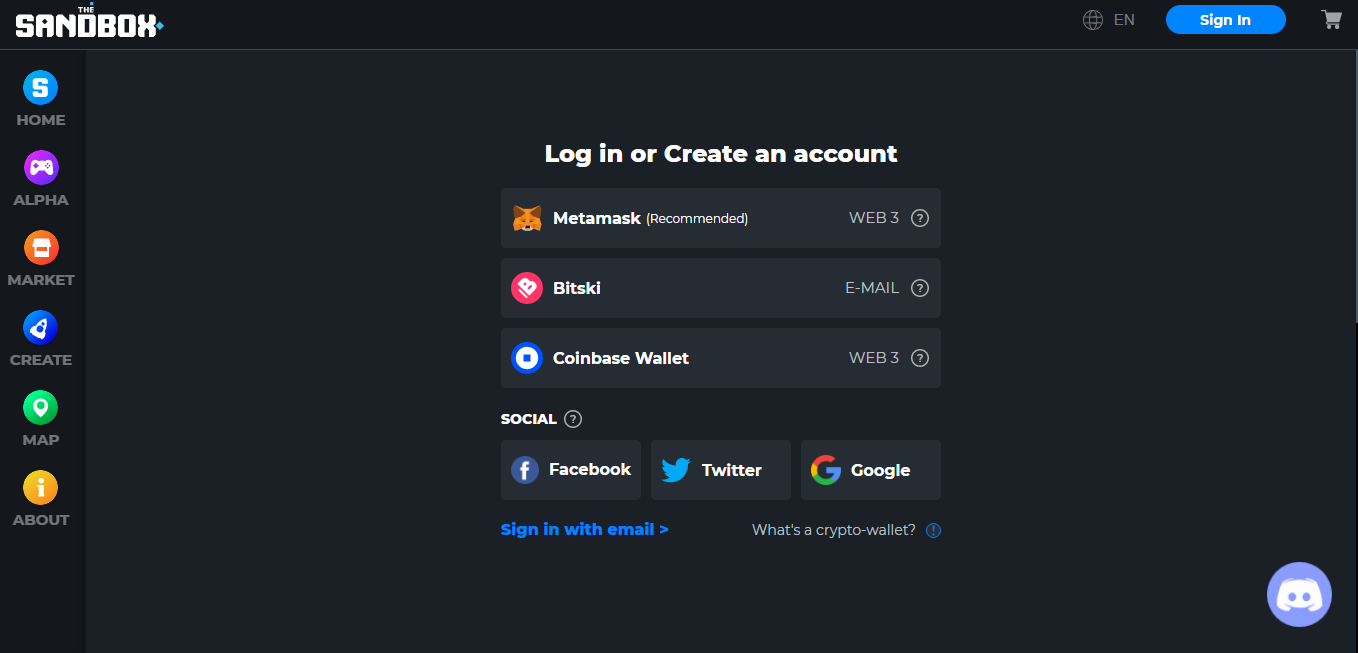Open the shopping cart icon
The width and height of the screenshot is (1358, 653).
pyautogui.click(x=1331, y=19)
